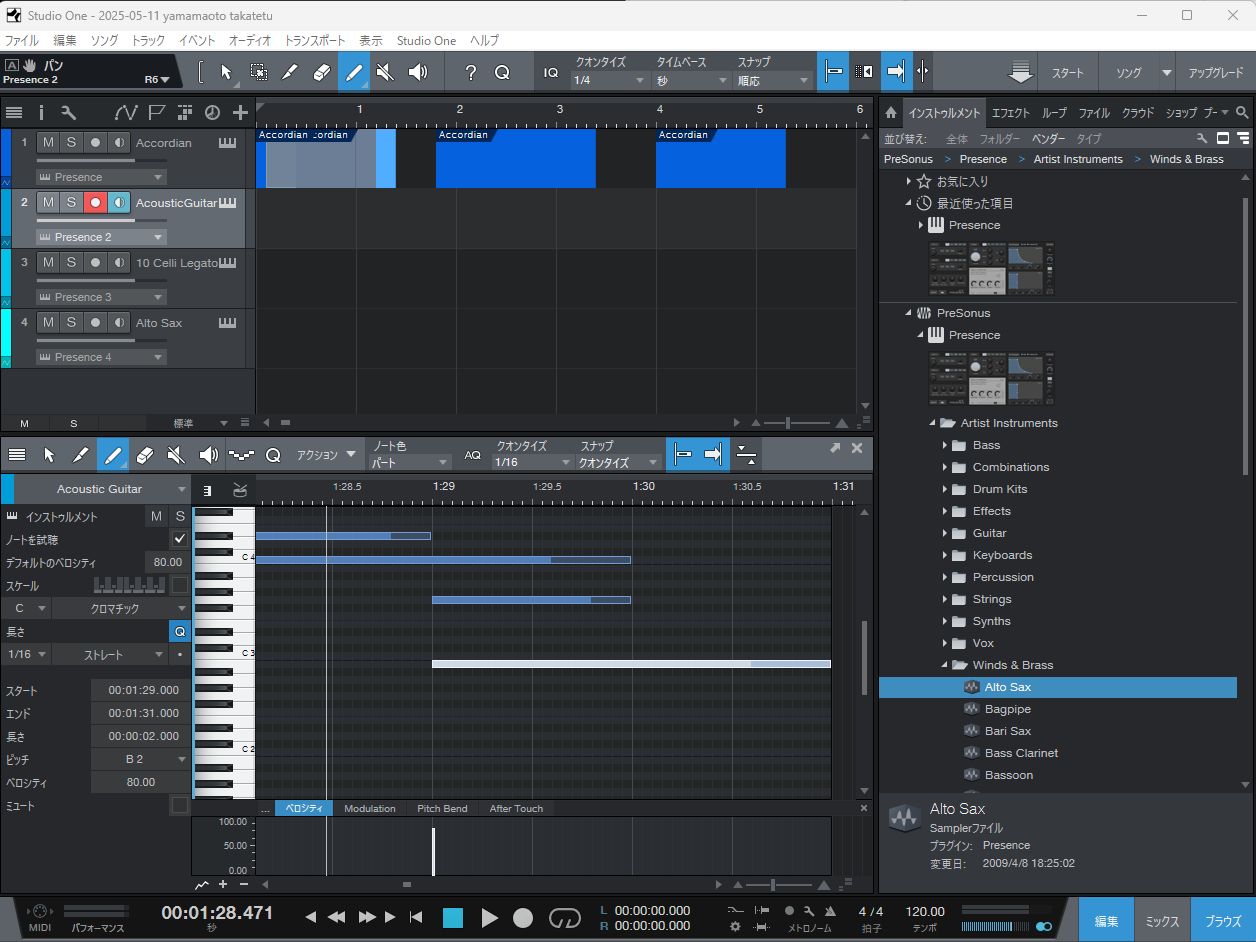Collapse the Winds & Brass folder

pos(944,665)
